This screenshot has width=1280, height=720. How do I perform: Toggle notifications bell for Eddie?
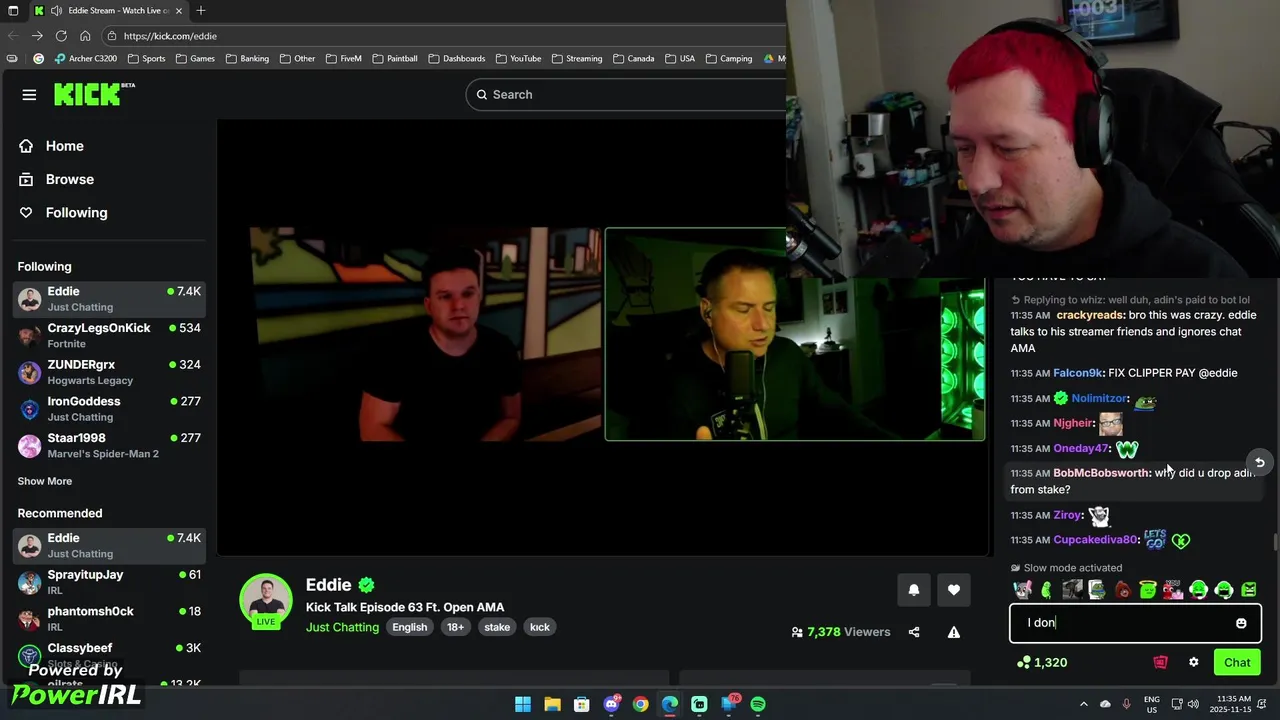coord(913,590)
